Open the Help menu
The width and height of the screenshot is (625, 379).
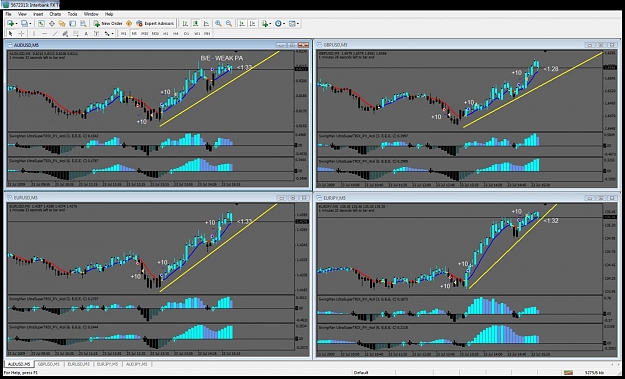pyautogui.click(x=109, y=14)
